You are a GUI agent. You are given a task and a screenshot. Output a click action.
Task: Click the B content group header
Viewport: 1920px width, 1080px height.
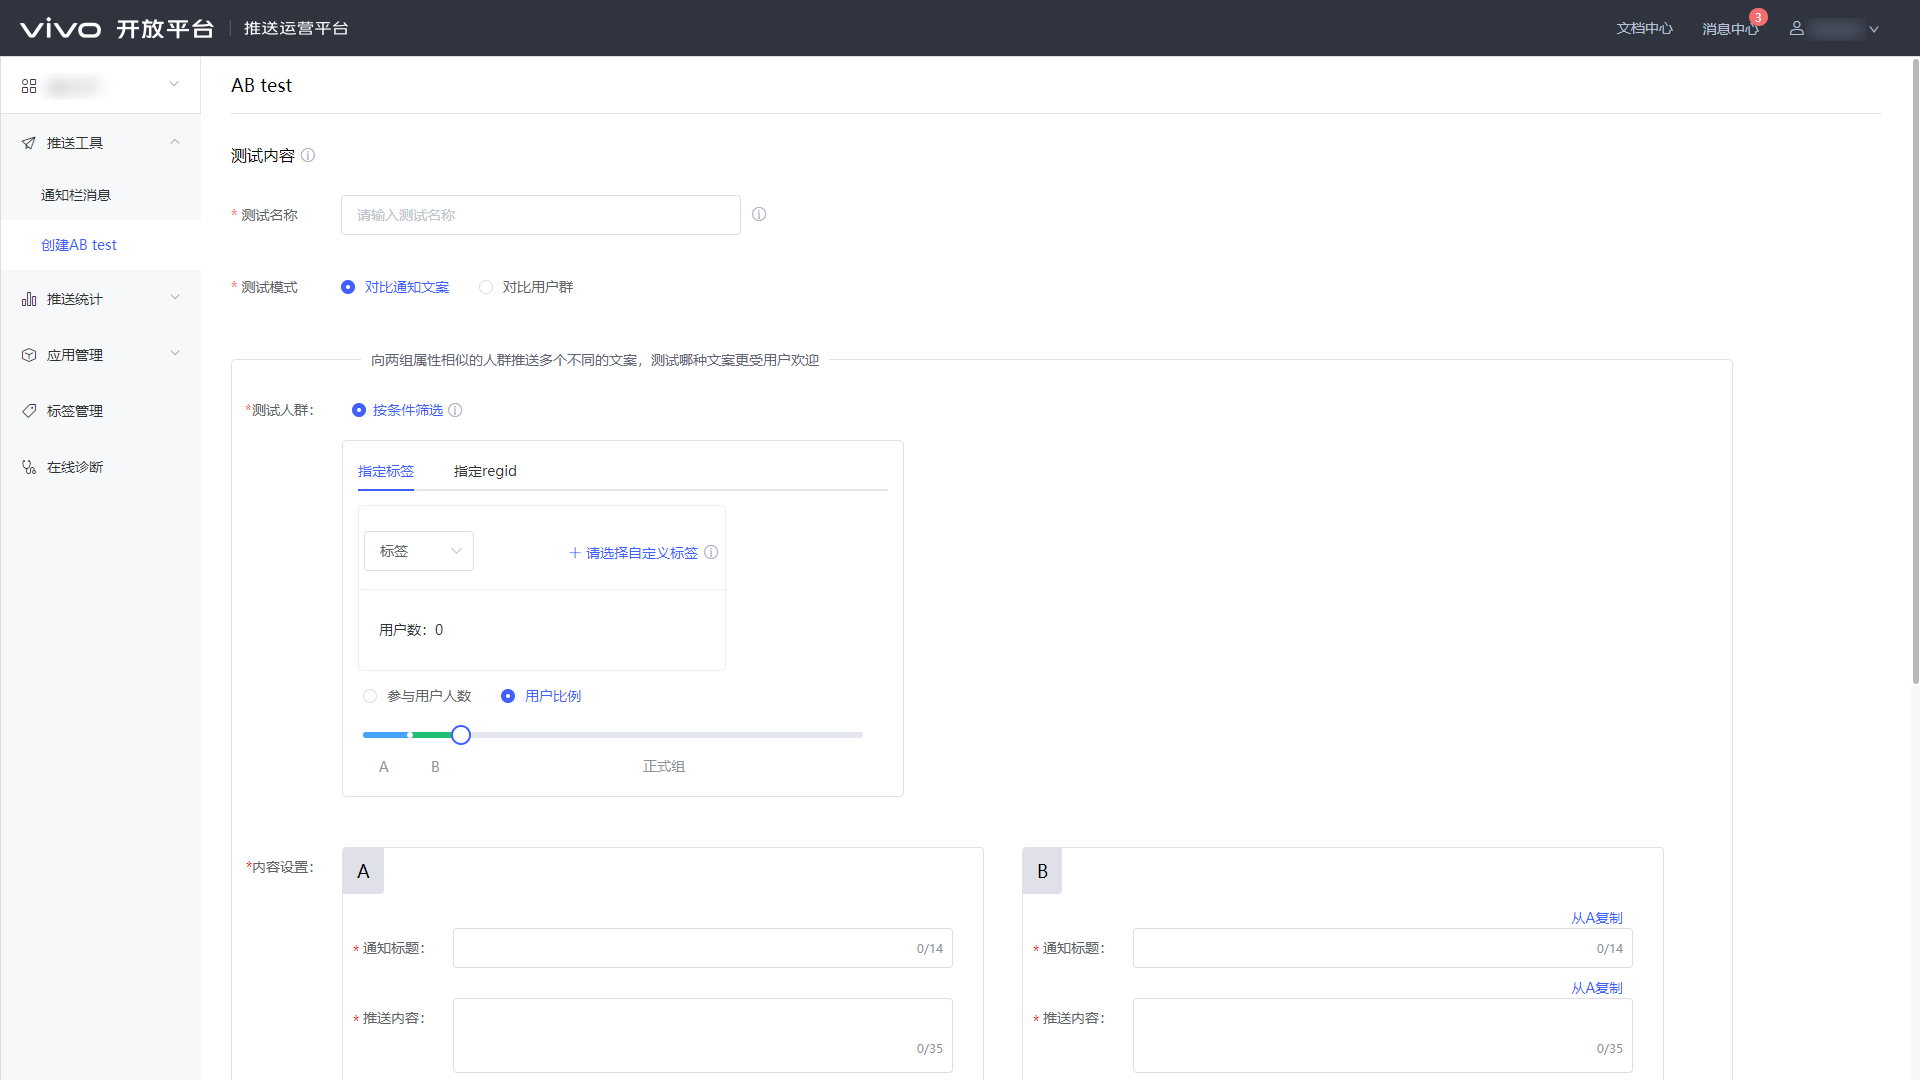coord(1042,871)
